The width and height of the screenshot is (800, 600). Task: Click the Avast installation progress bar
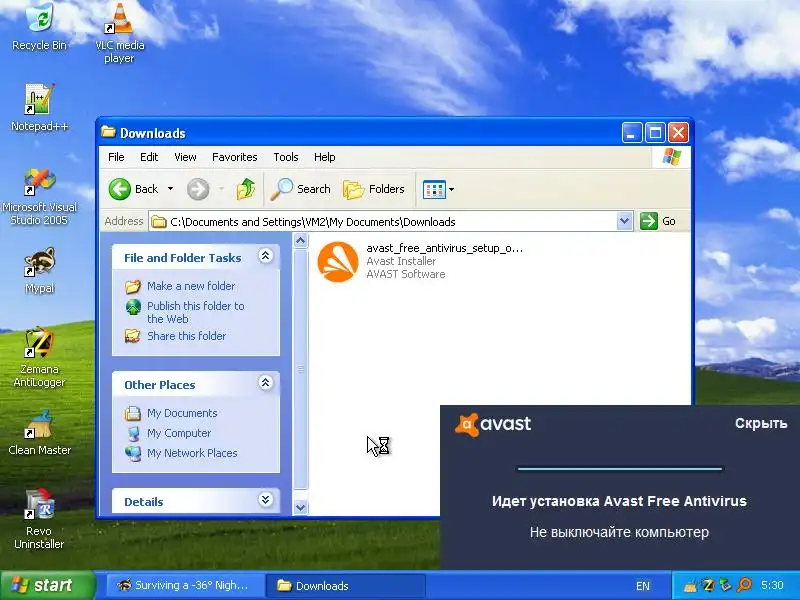point(620,468)
